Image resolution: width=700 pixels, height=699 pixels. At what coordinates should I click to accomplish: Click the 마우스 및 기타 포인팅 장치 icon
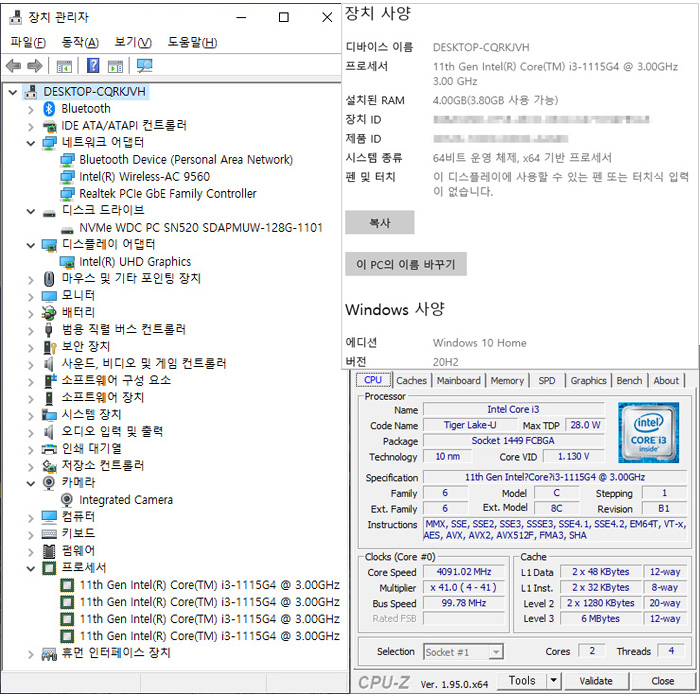[49, 279]
